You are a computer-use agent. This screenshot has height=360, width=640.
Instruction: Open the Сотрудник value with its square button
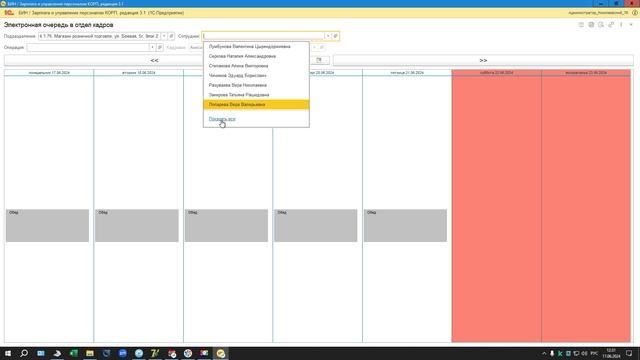[x=336, y=36]
